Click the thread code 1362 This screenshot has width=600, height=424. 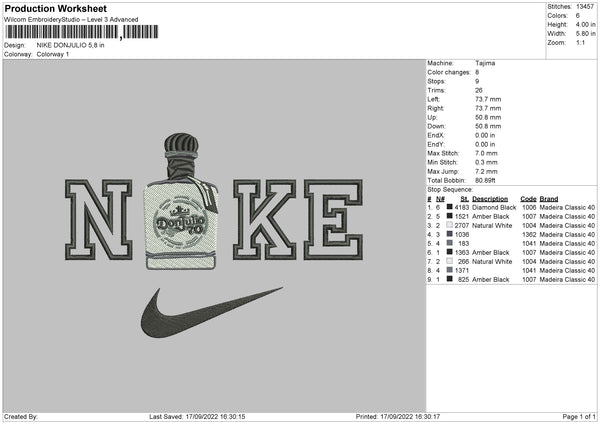tap(529, 235)
